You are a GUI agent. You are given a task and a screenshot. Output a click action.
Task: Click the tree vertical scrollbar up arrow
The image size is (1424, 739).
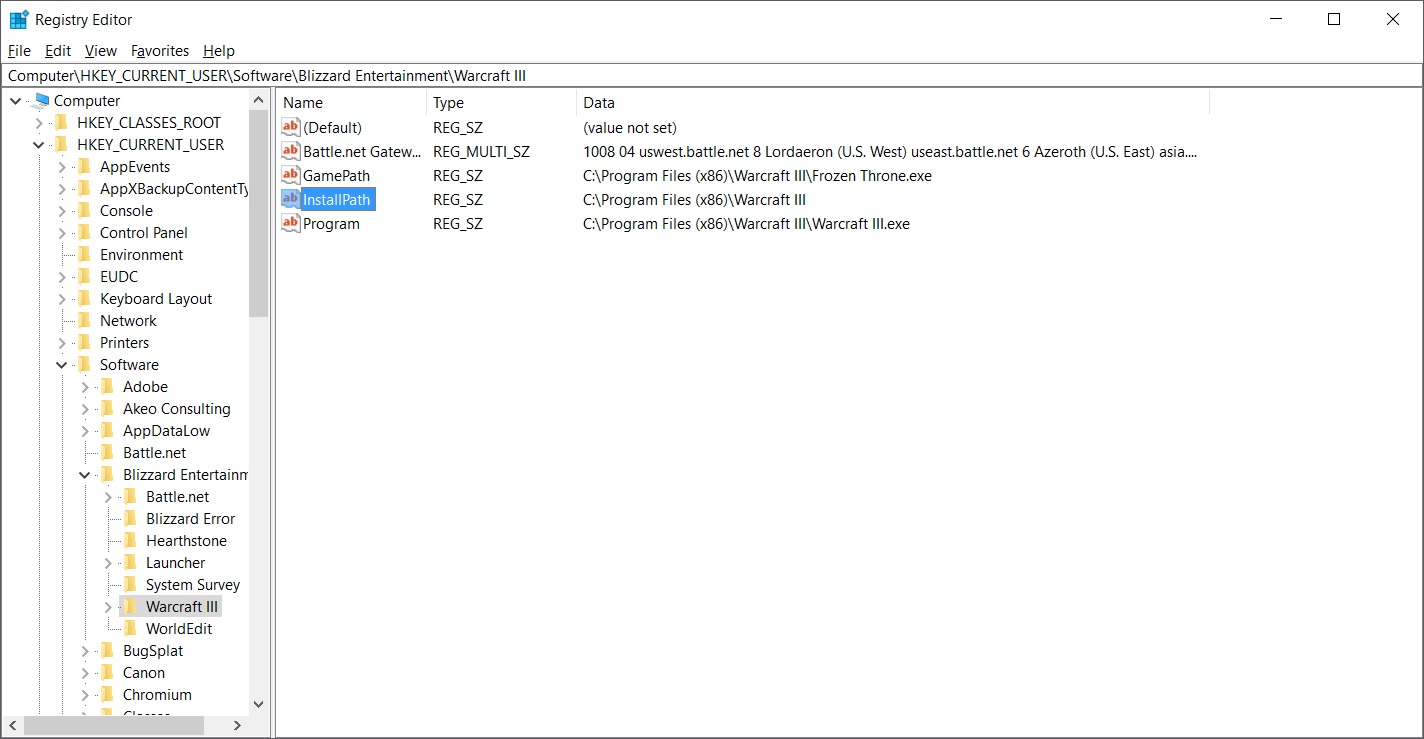coord(258,100)
